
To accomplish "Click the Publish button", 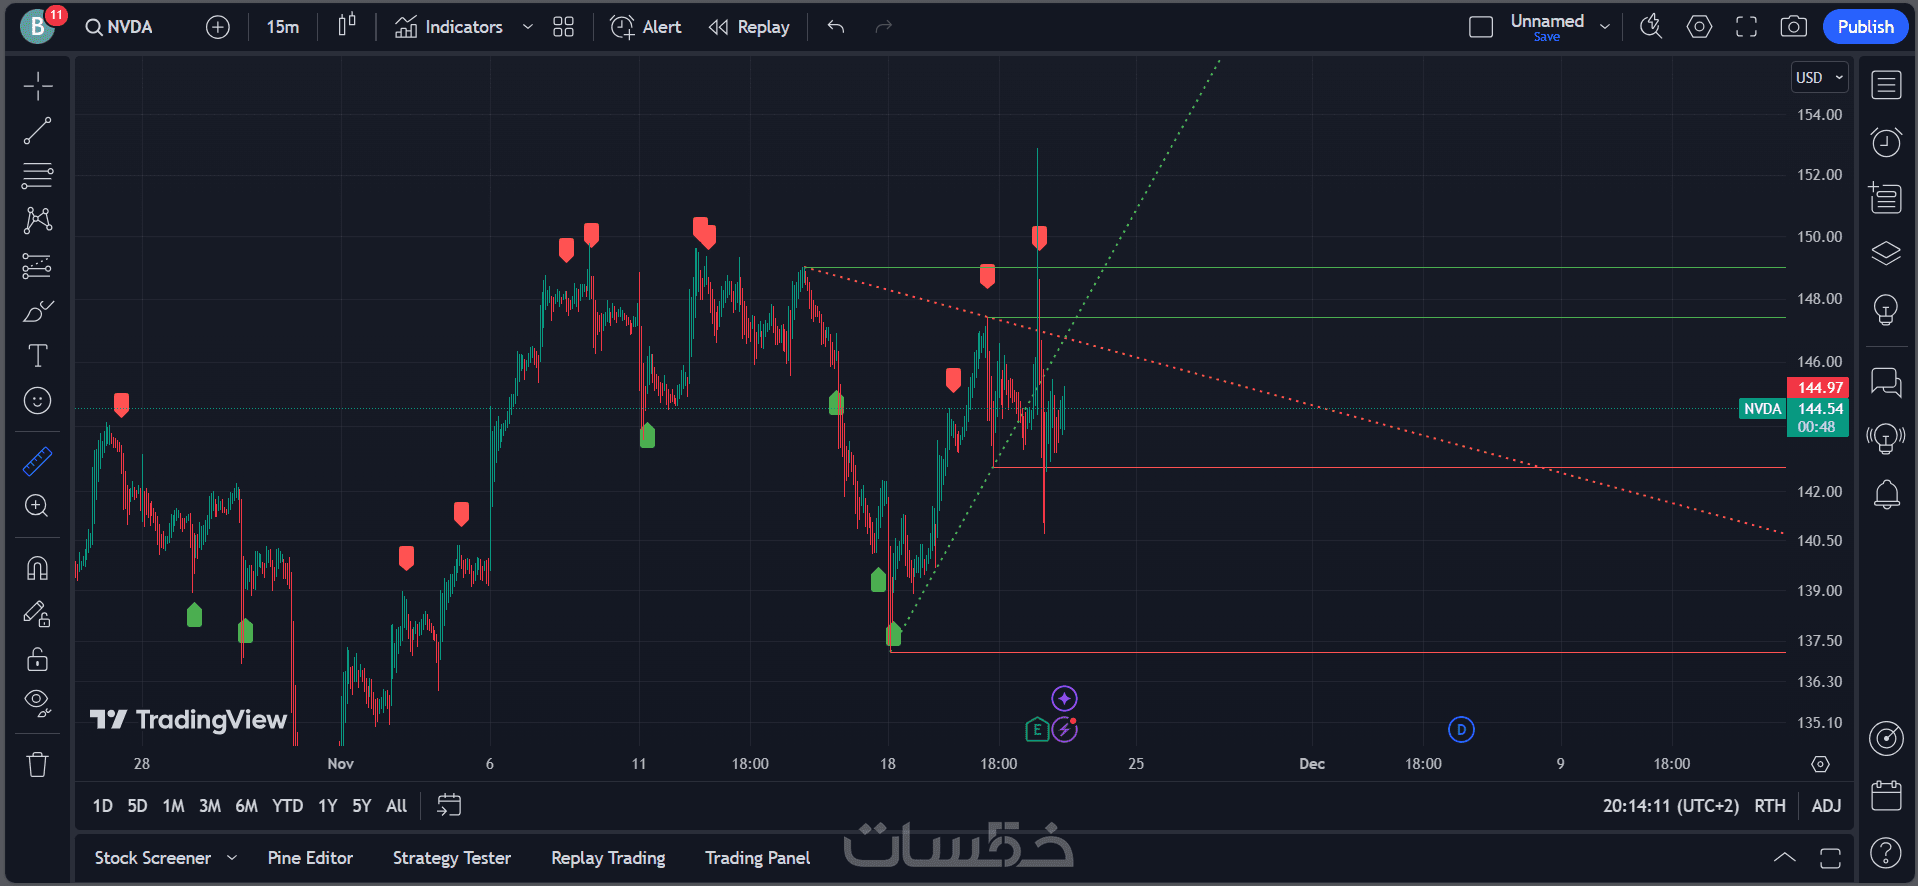I will (1865, 27).
